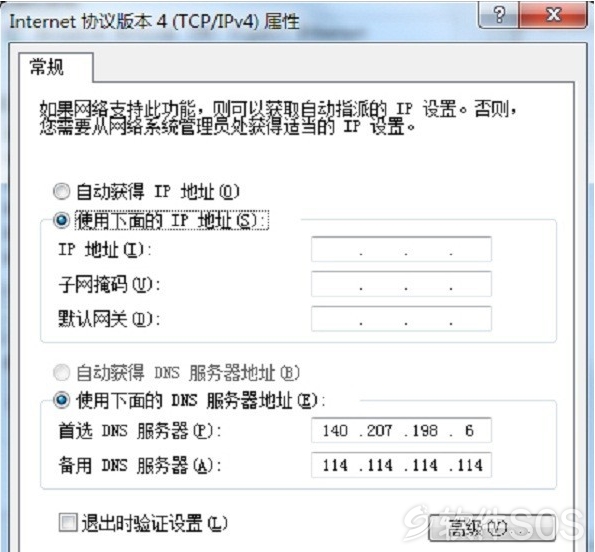This screenshot has height=552, width=595.
Task: Click the 198 octet in preferred DNS
Action: pyautogui.click(x=425, y=431)
